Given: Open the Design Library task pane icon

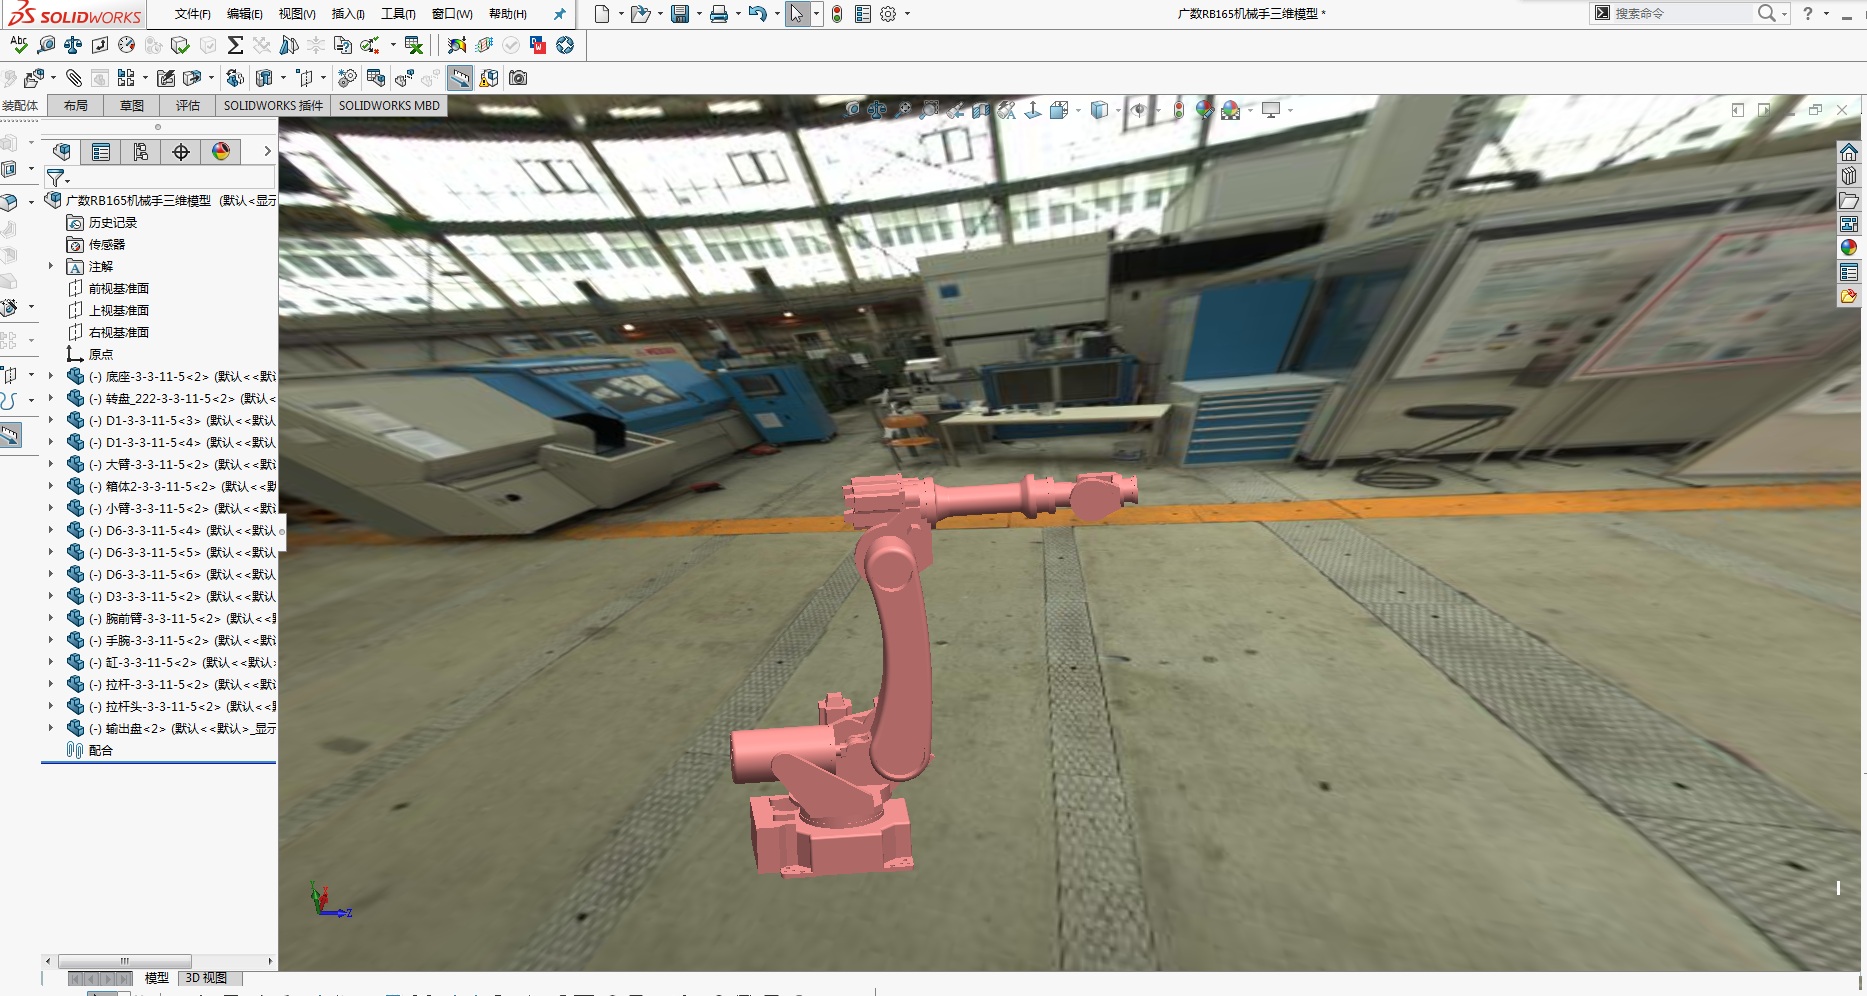Looking at the screenshot, I should pos(1849,176).
